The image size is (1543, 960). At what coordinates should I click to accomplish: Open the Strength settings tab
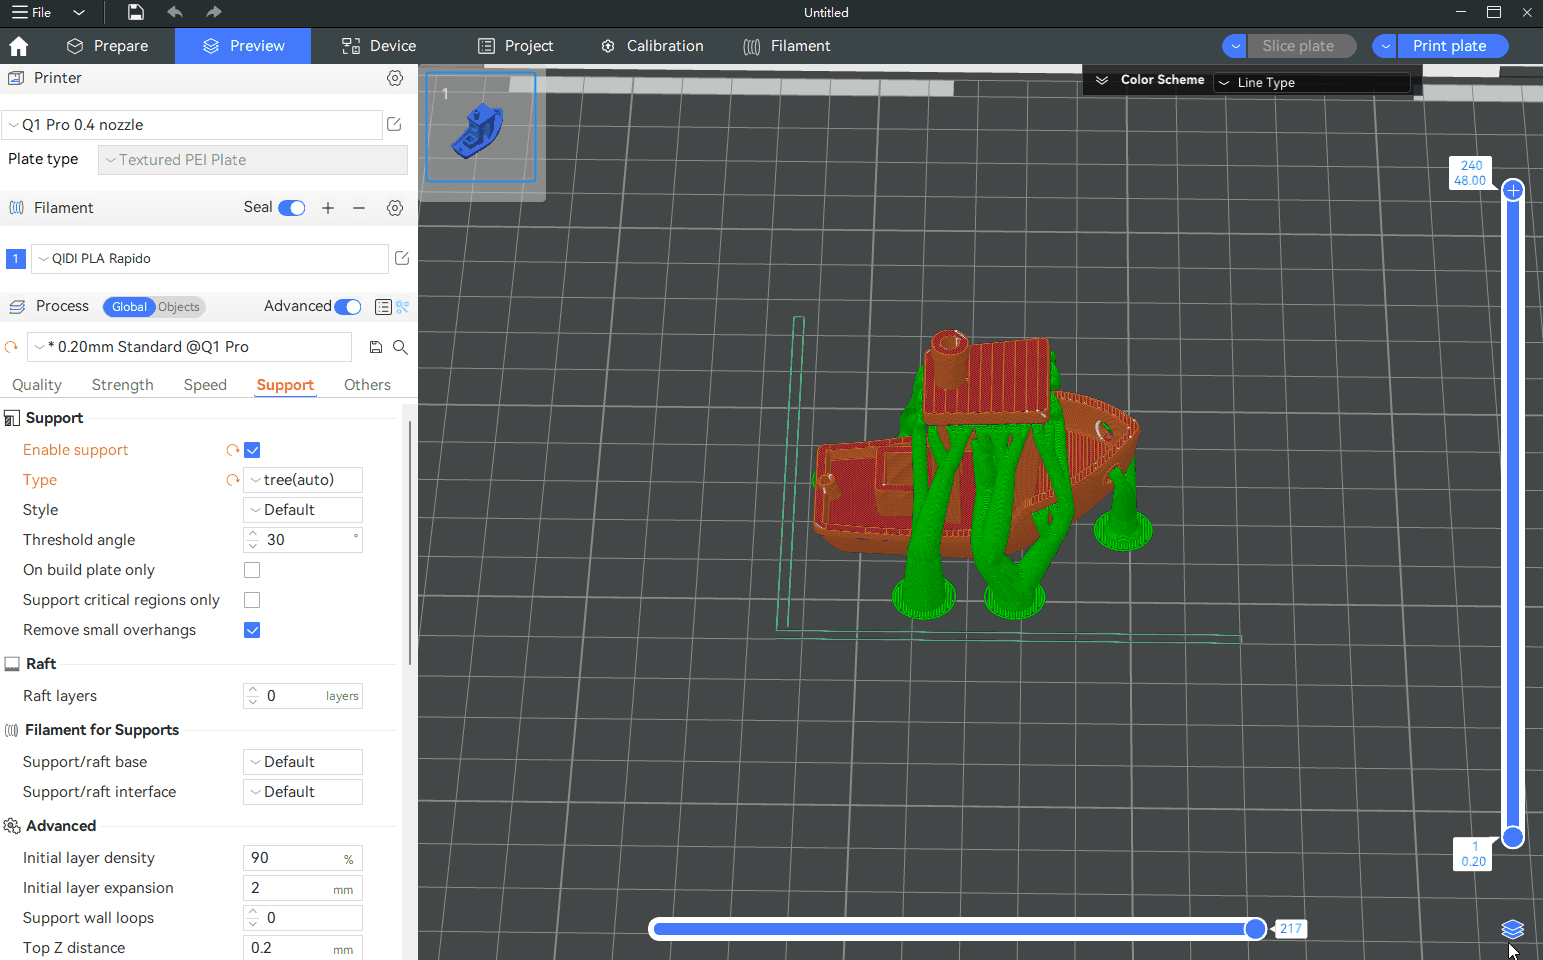[x=122, y=385]
